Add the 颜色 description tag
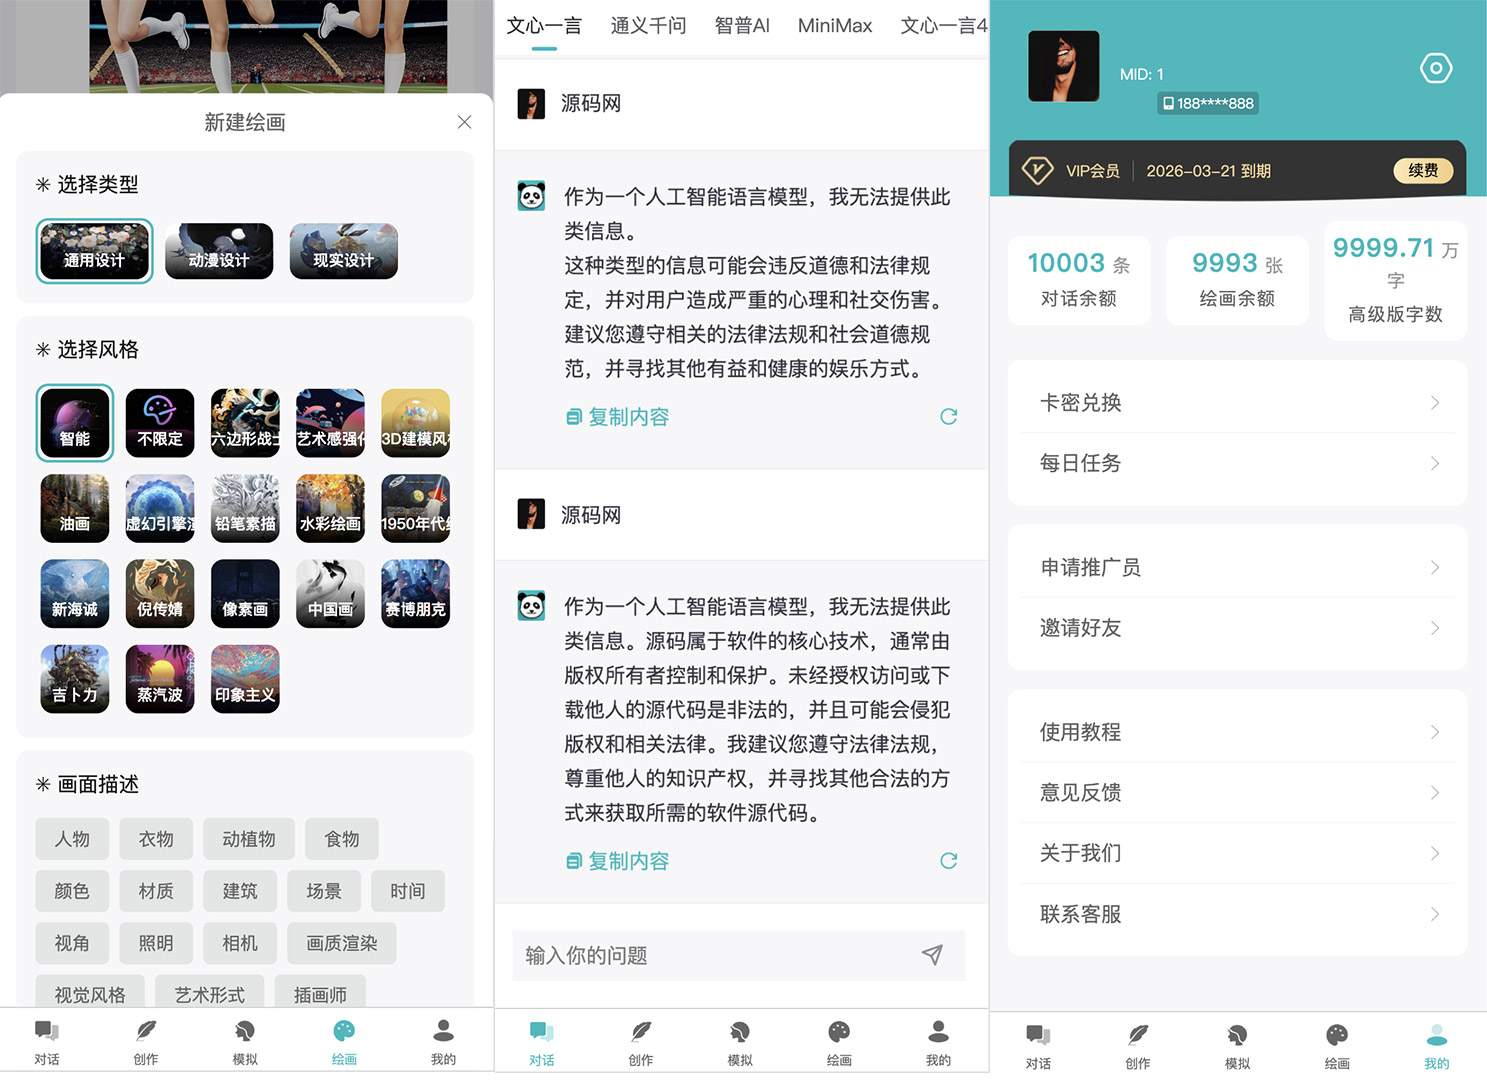Image resolution: width=1487 pixels, height=1082 pixels. coord(72,891)
